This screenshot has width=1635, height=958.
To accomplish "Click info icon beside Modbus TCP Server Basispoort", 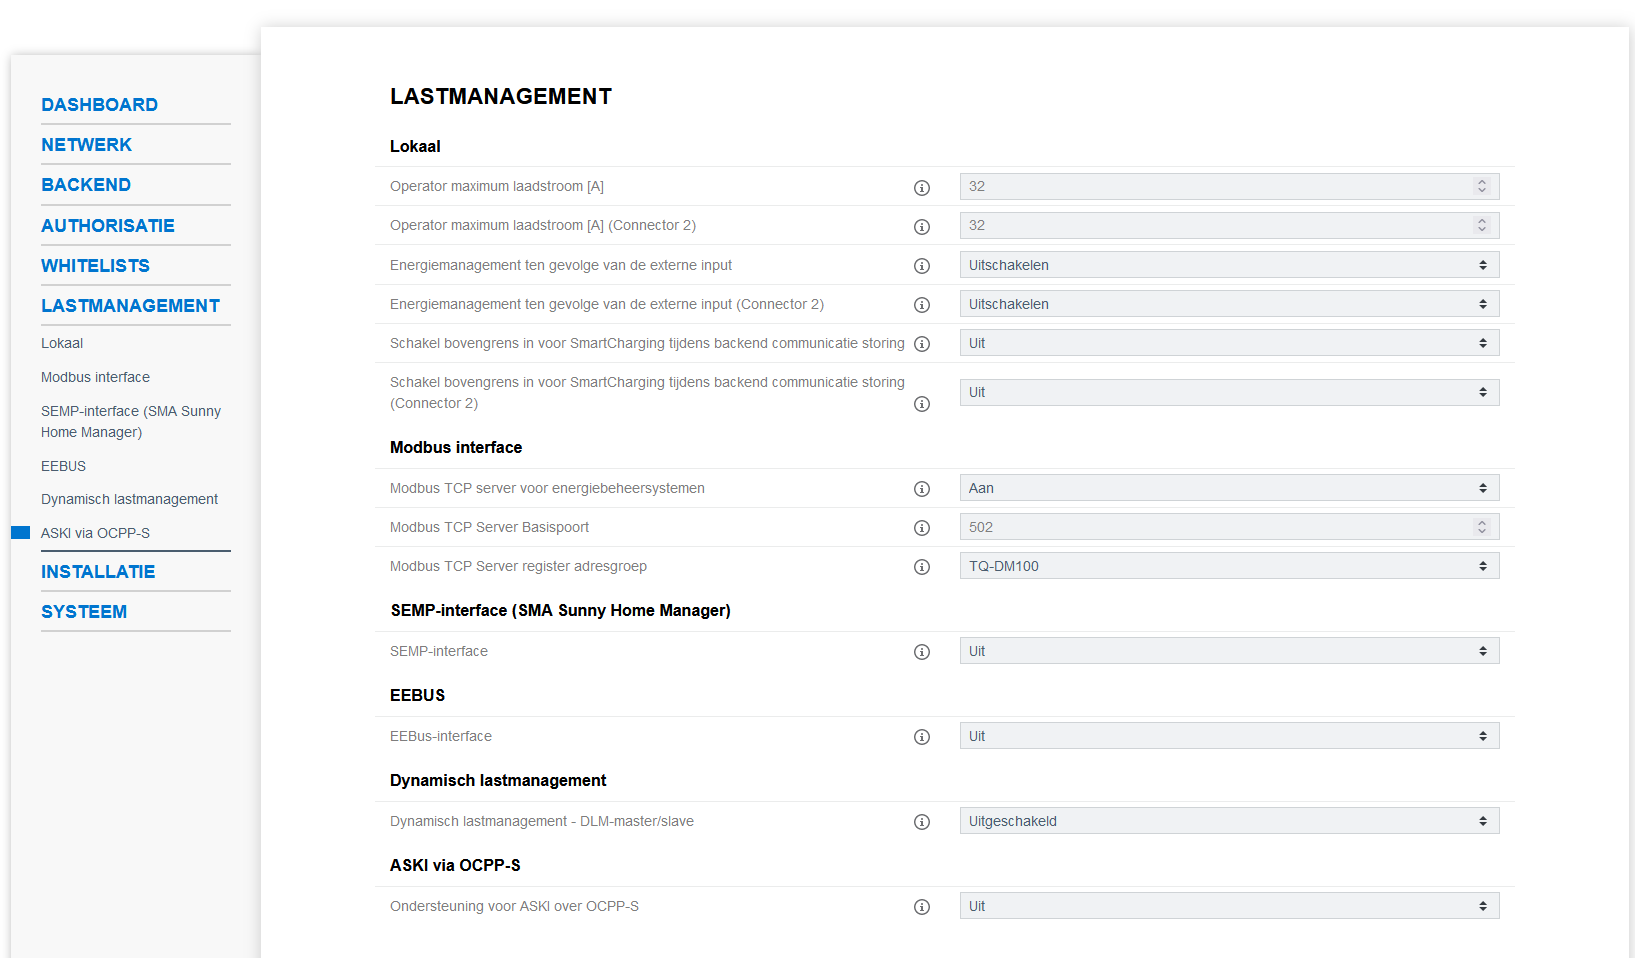I will point(922,528).
